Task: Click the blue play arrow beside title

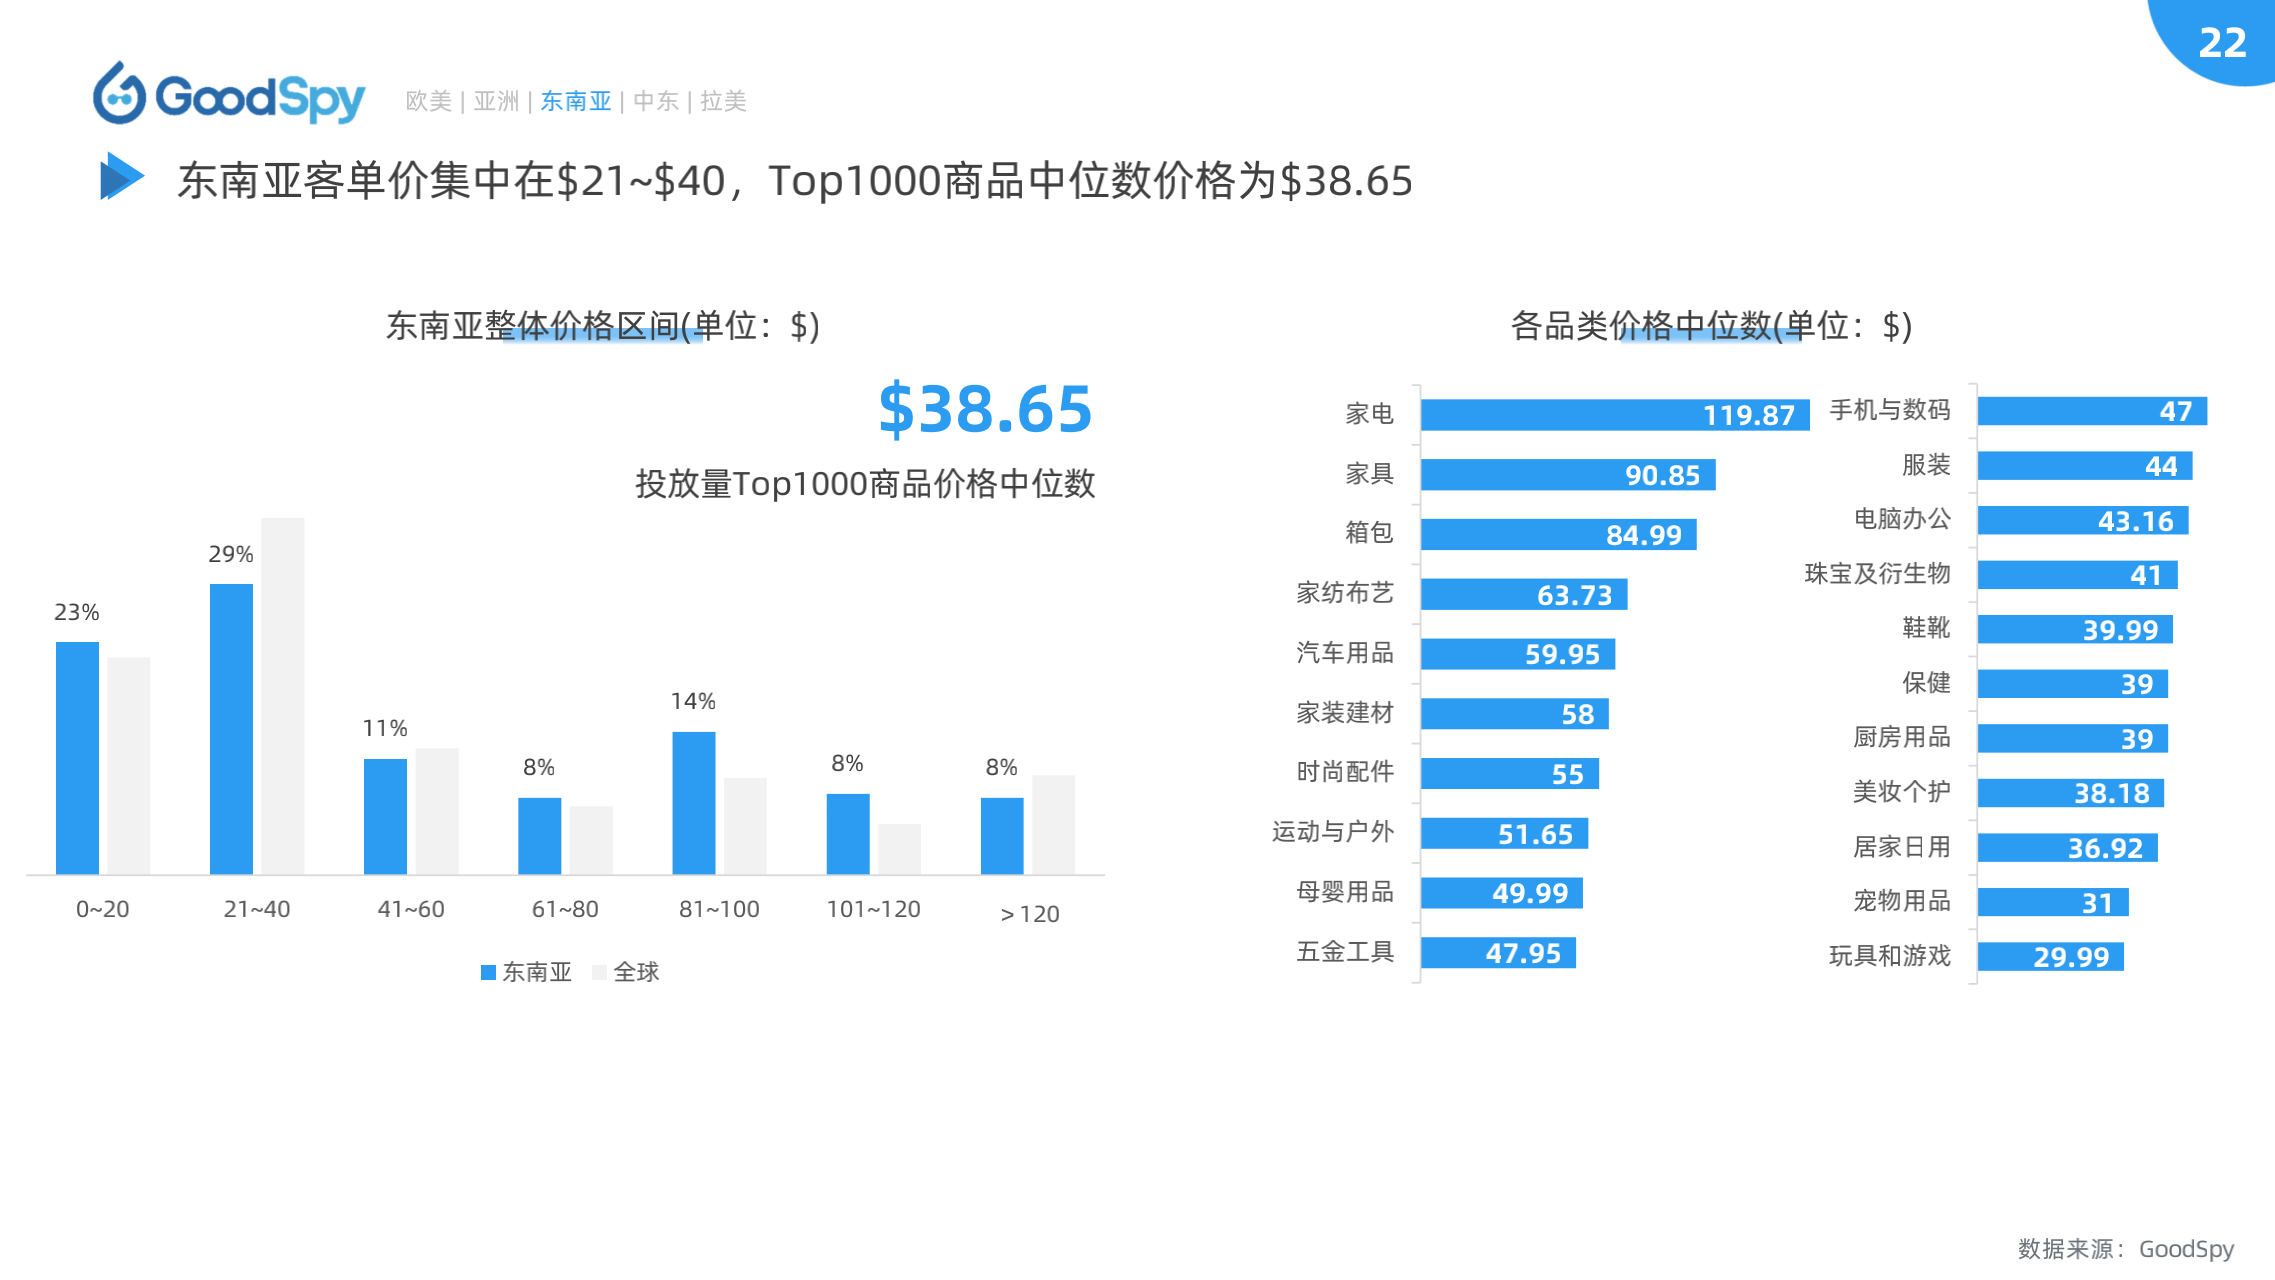Action: [121, 177]
